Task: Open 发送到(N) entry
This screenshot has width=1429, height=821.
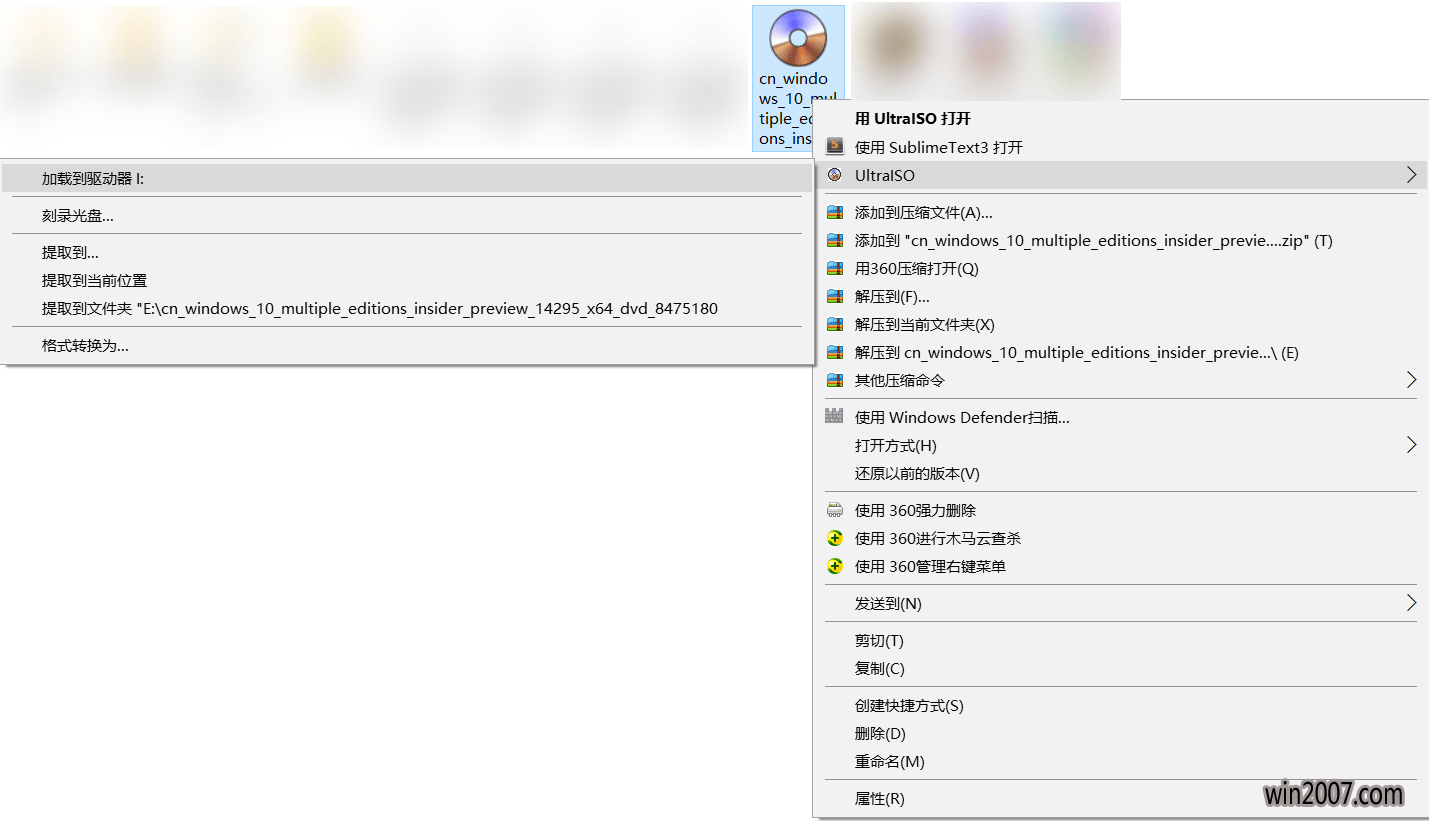Action: (1121, 603)
